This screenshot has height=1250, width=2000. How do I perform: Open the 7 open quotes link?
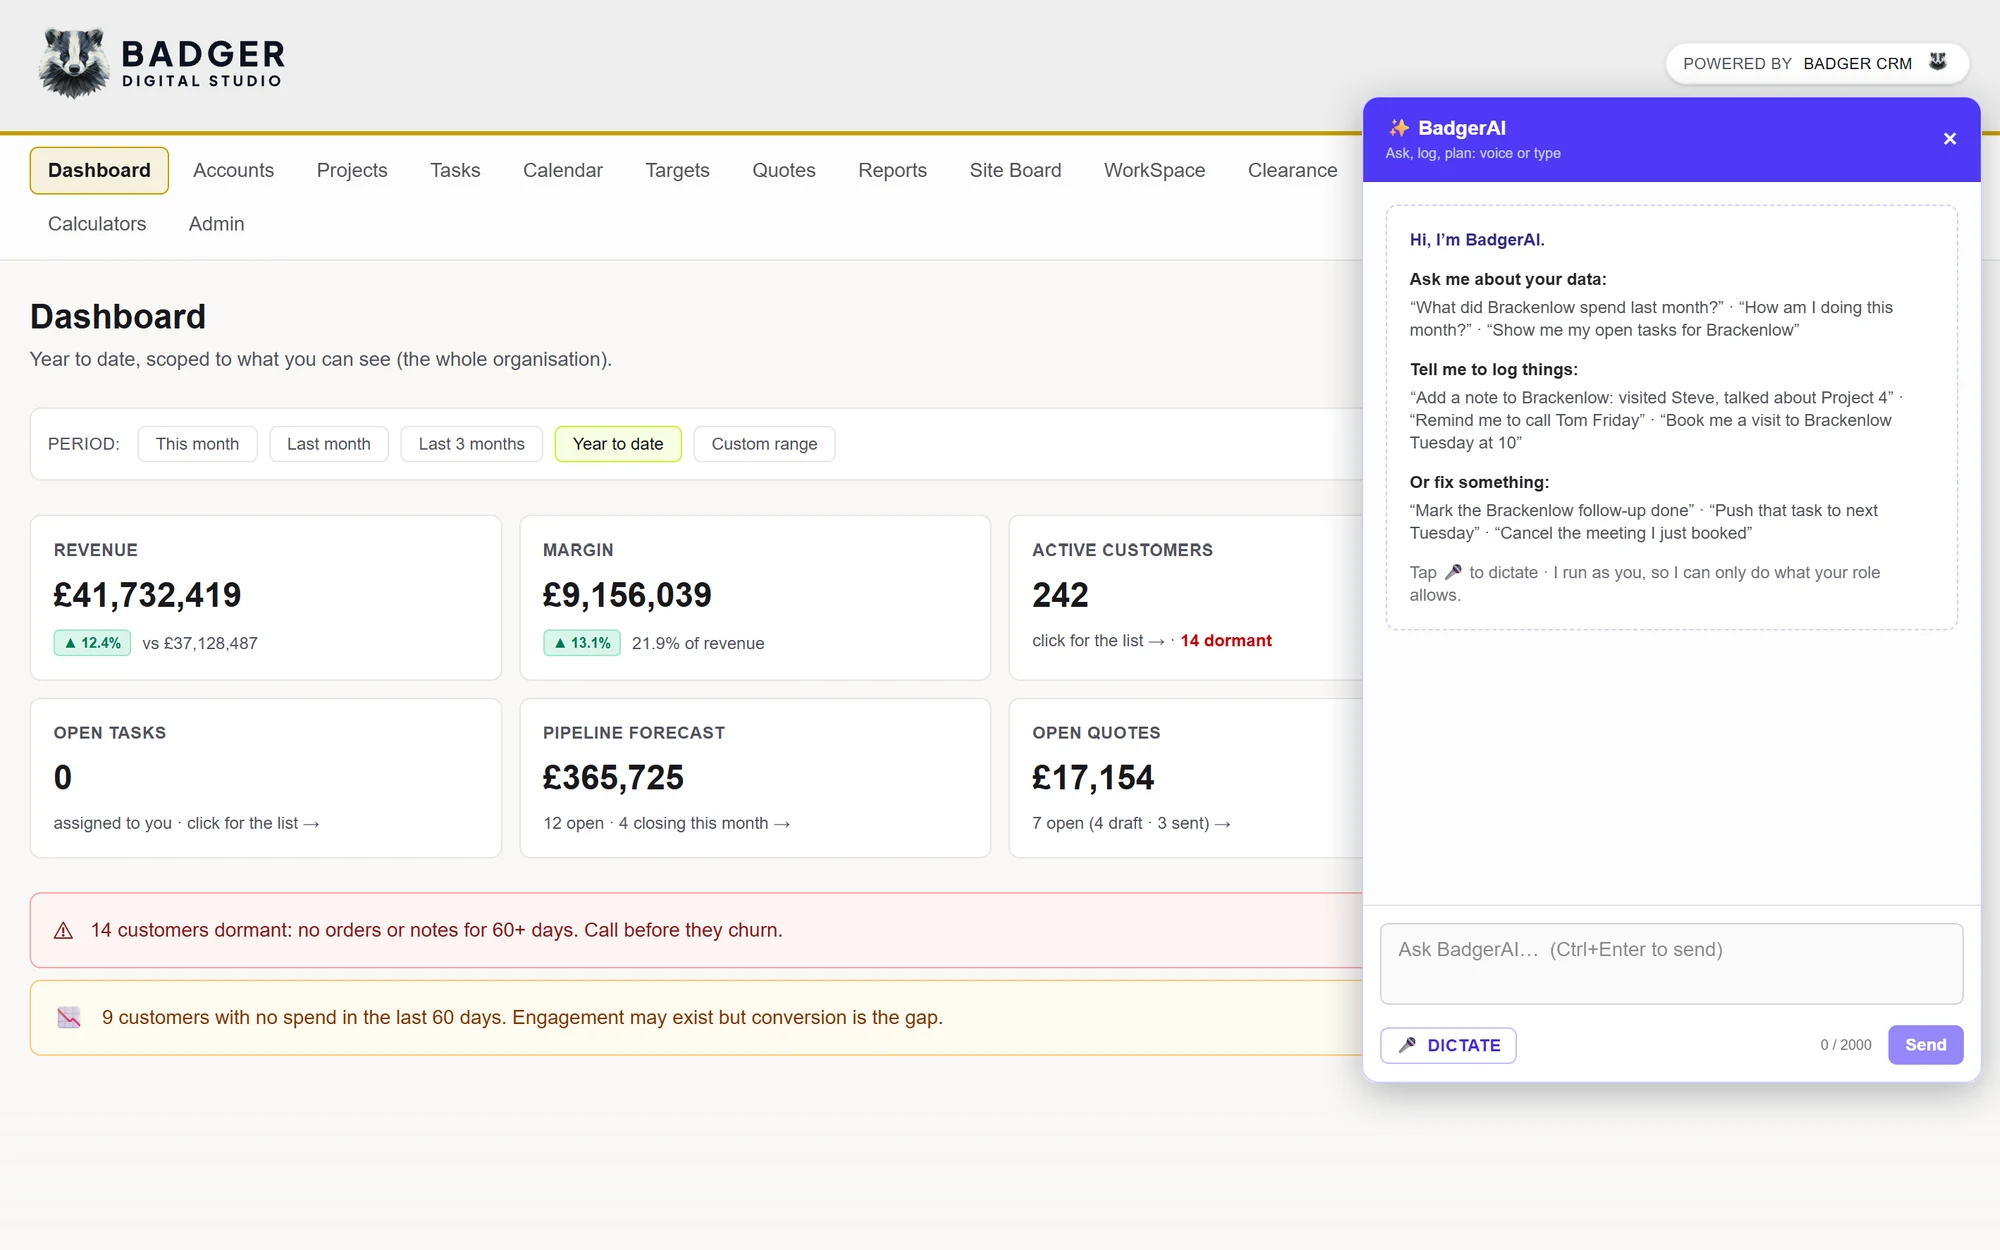1131,824
